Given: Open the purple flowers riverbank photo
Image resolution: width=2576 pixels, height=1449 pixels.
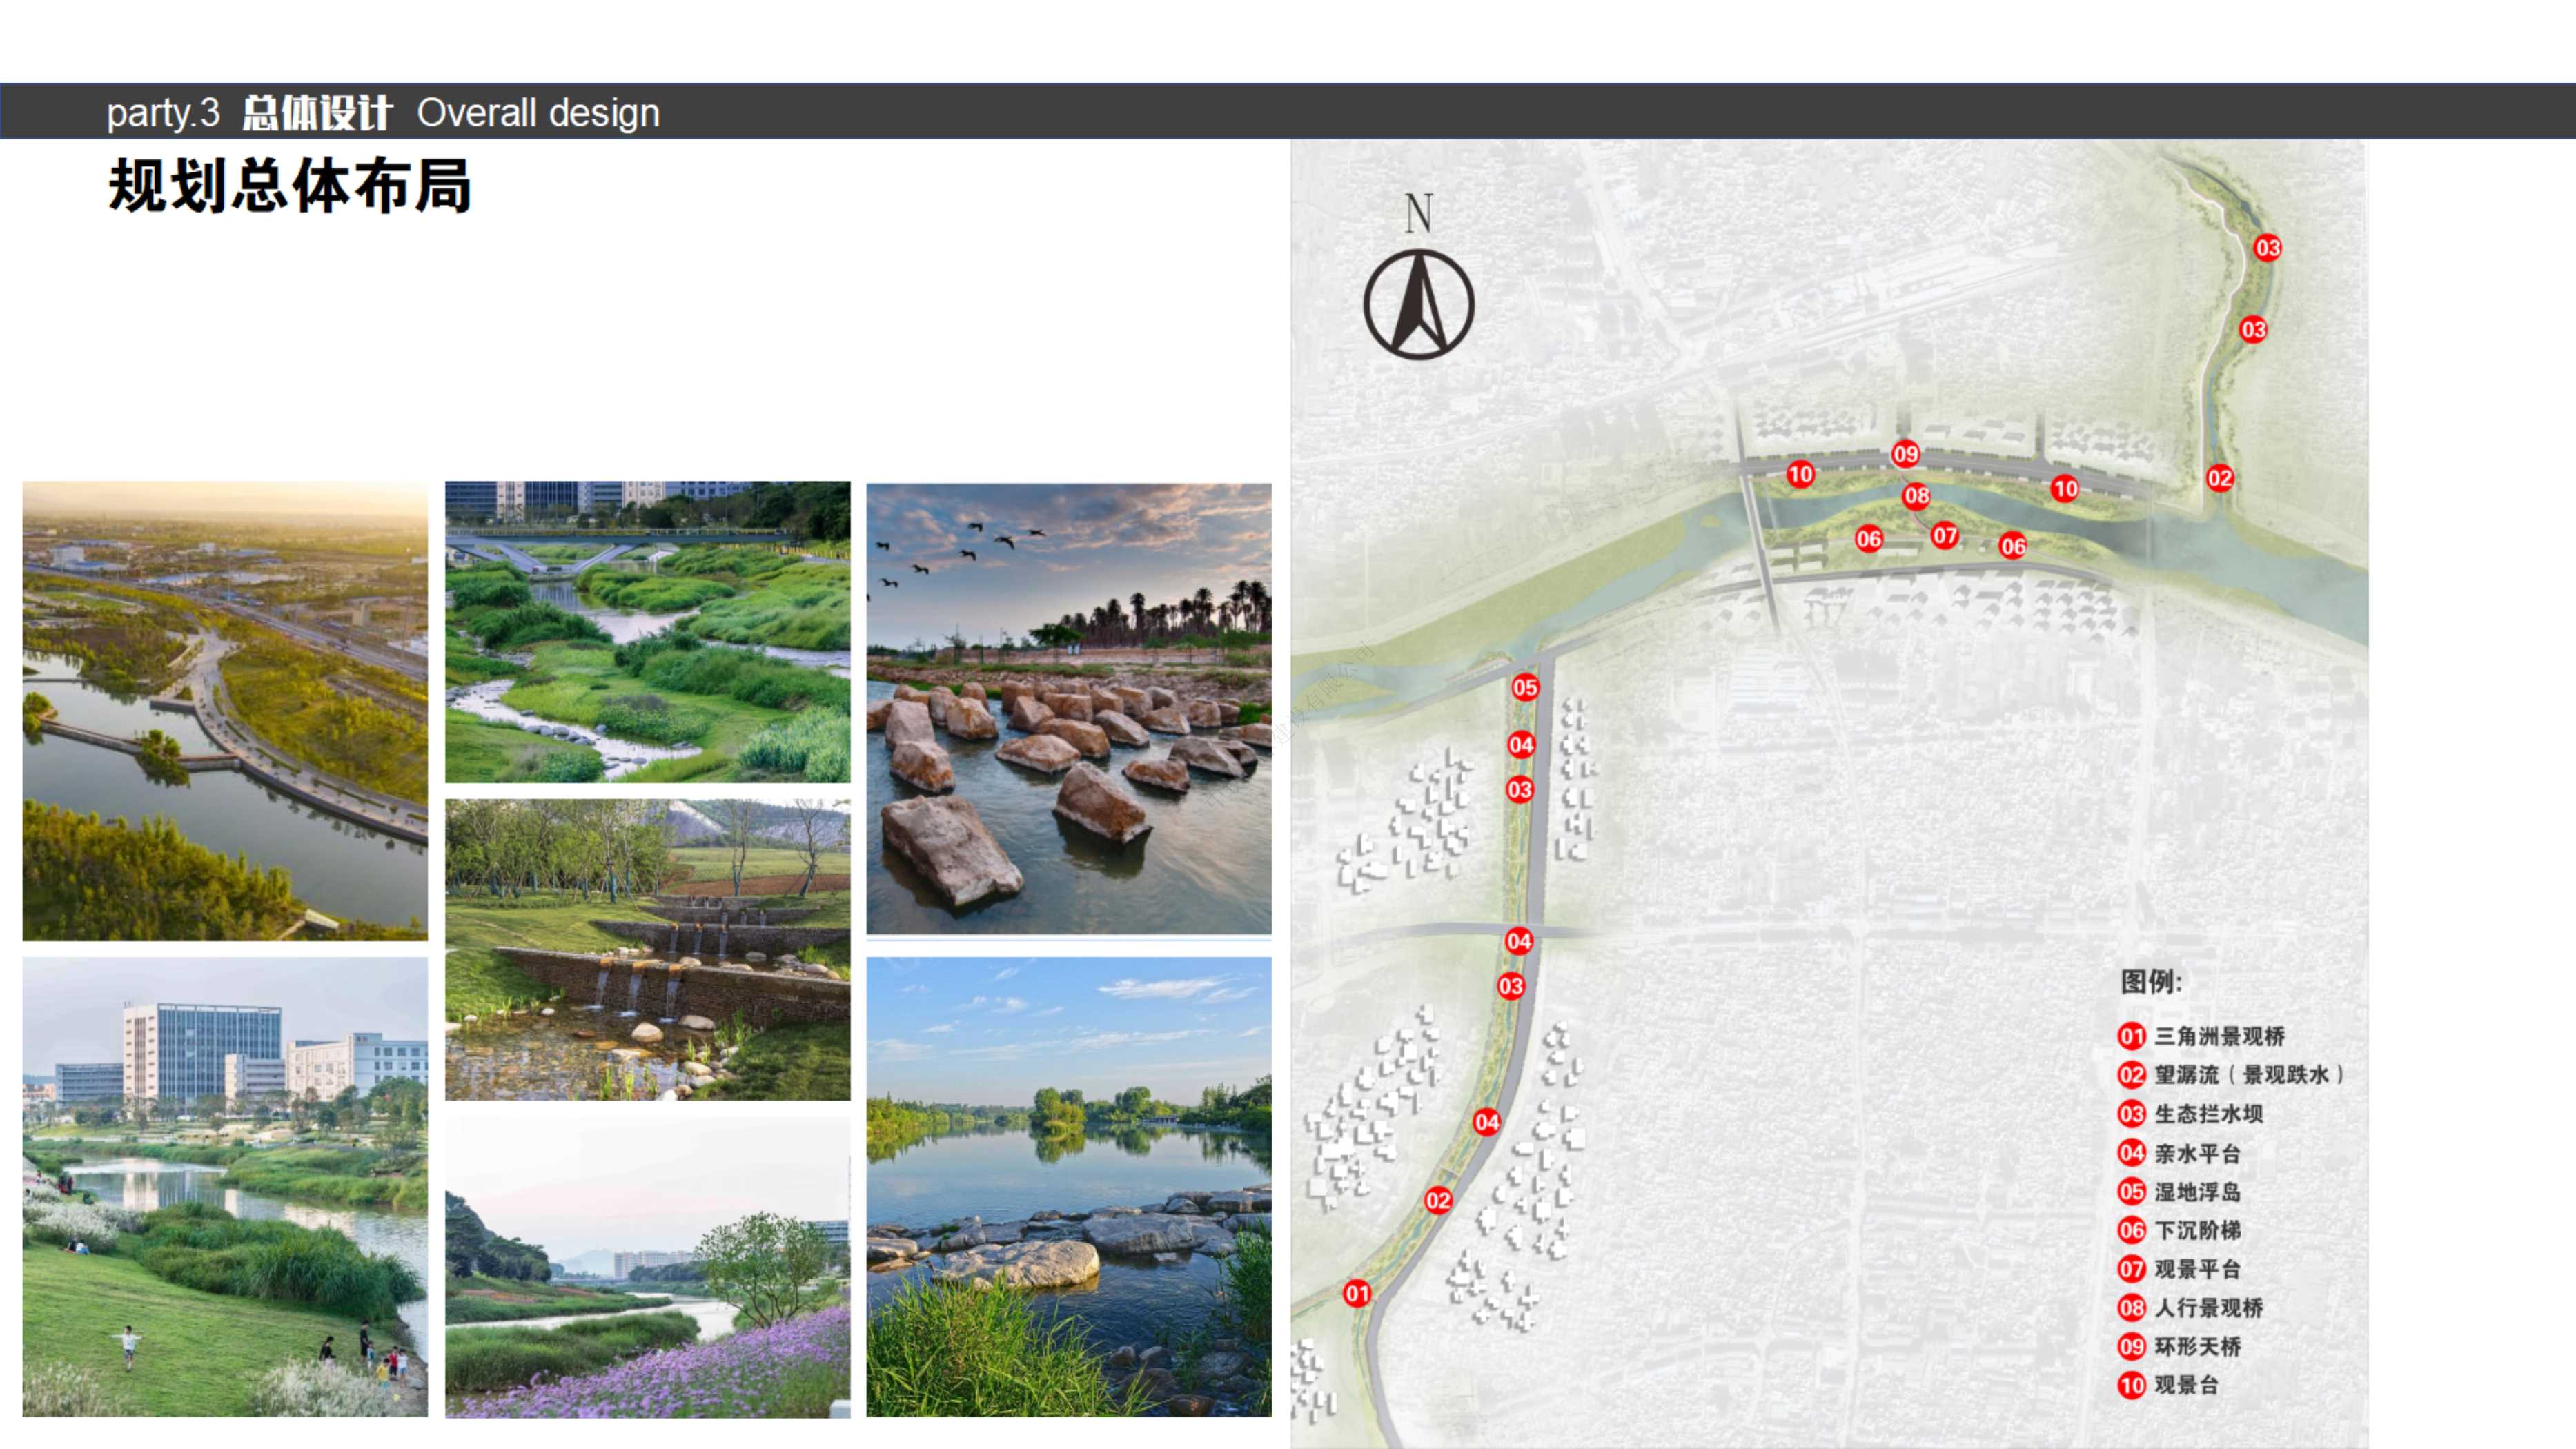Looking at the screenshot, I should point(648,1267).
